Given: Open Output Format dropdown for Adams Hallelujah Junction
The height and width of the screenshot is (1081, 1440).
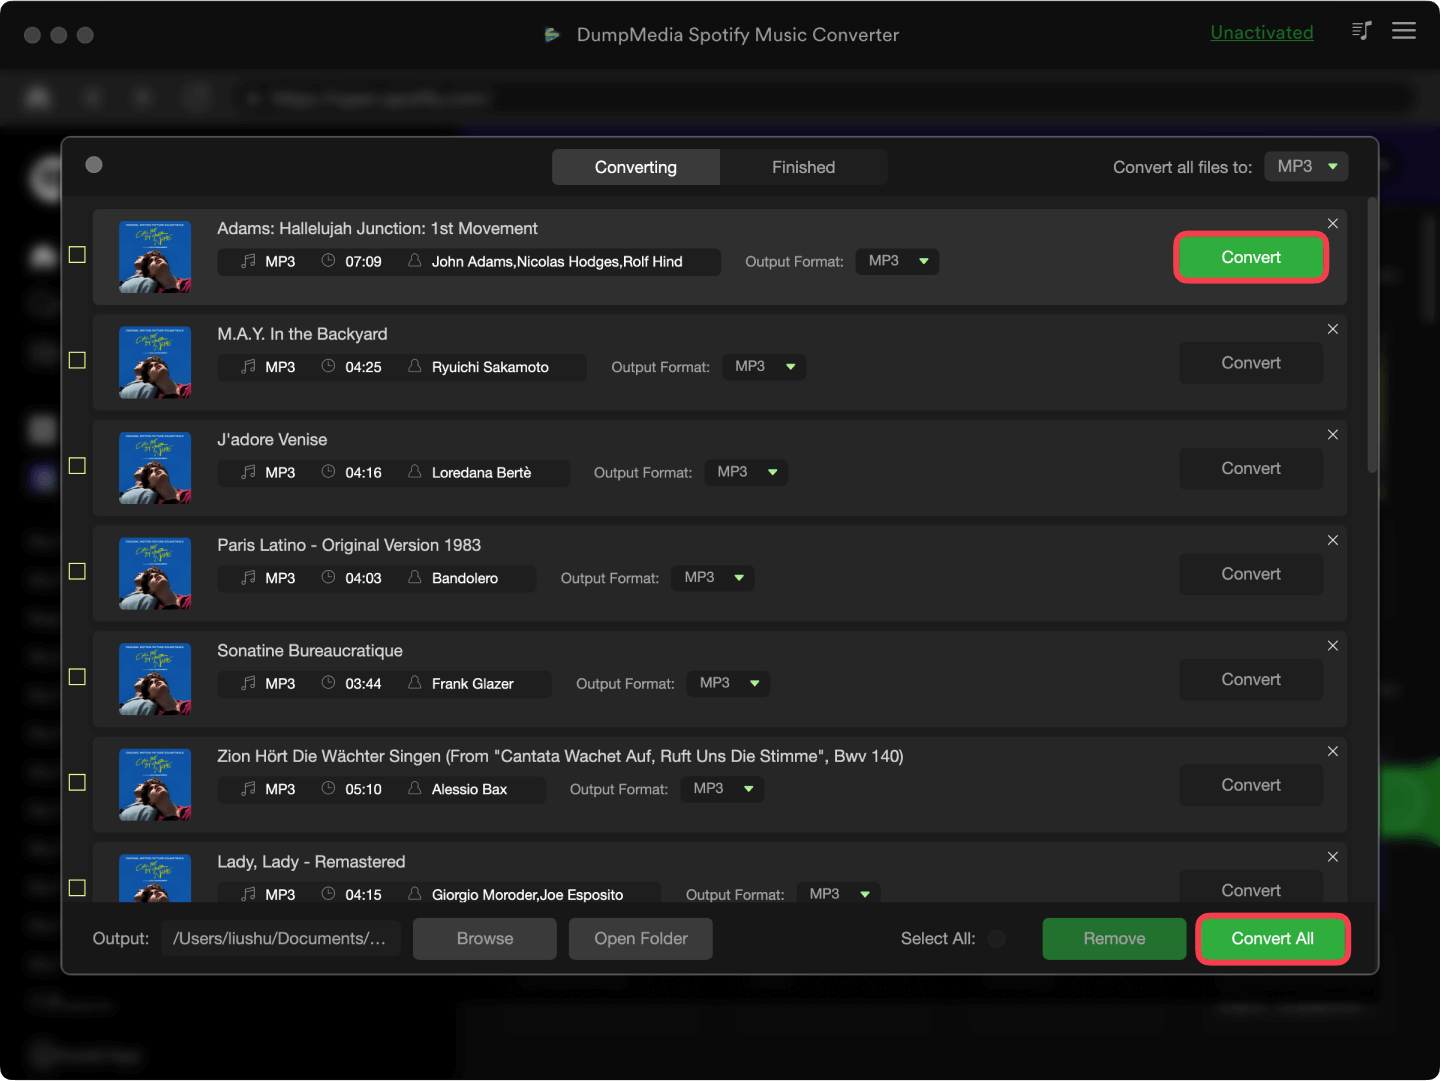Looking at the screenshot, I should [x=897, y=261].
